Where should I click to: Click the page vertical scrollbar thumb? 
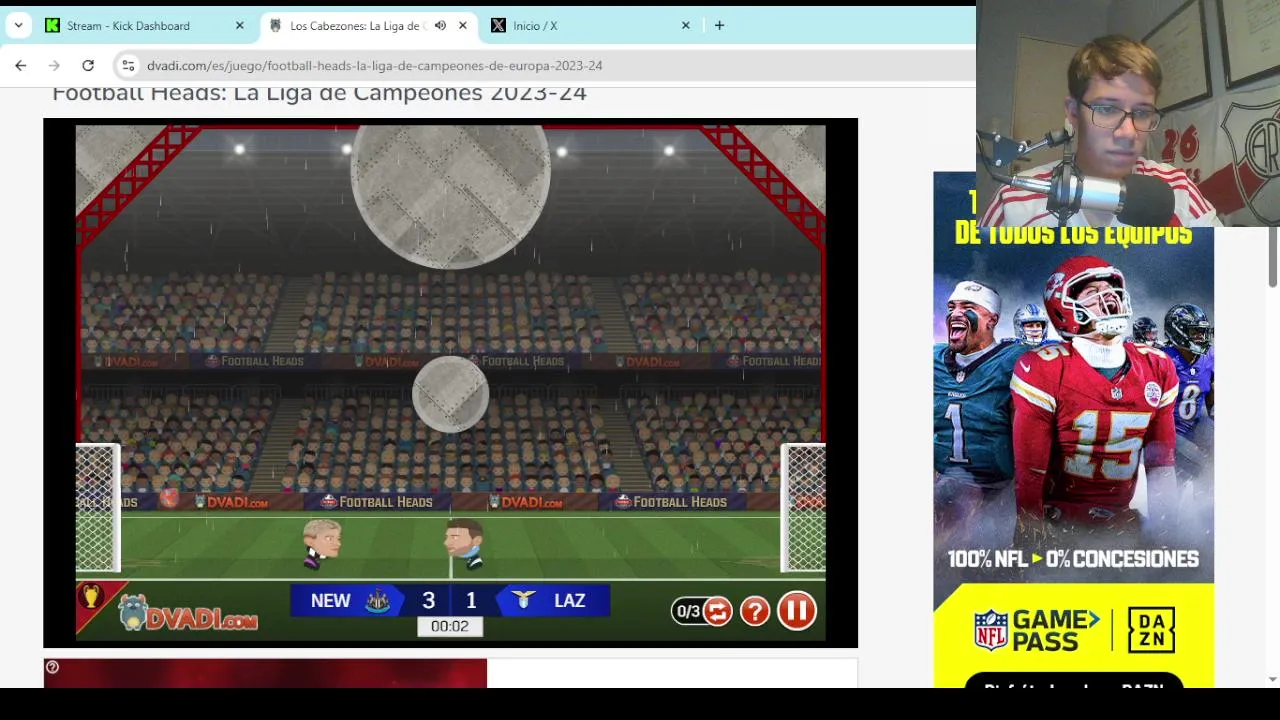click(x=1272, y=255)
